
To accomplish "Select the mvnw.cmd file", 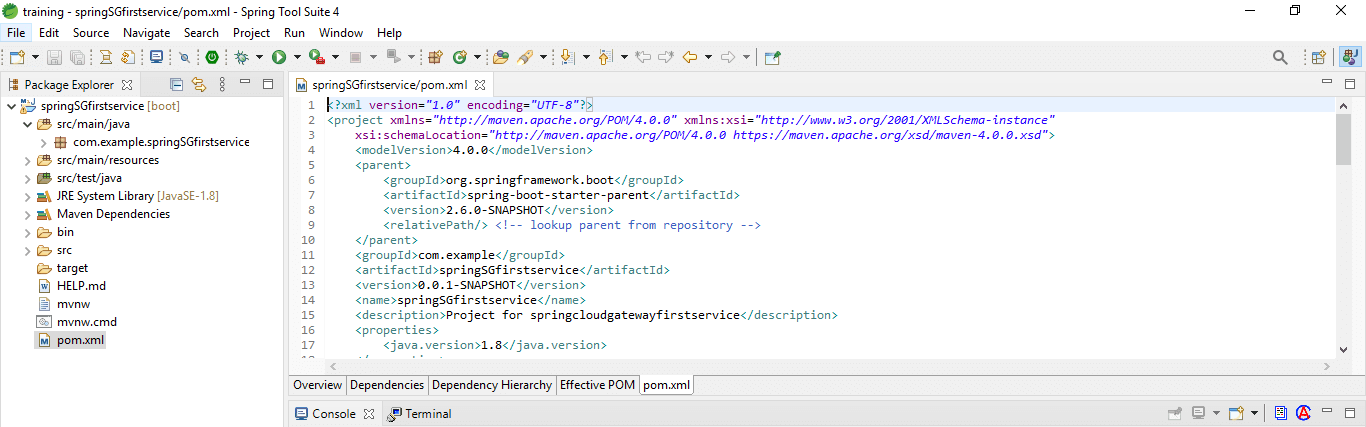I will (87, 322).
